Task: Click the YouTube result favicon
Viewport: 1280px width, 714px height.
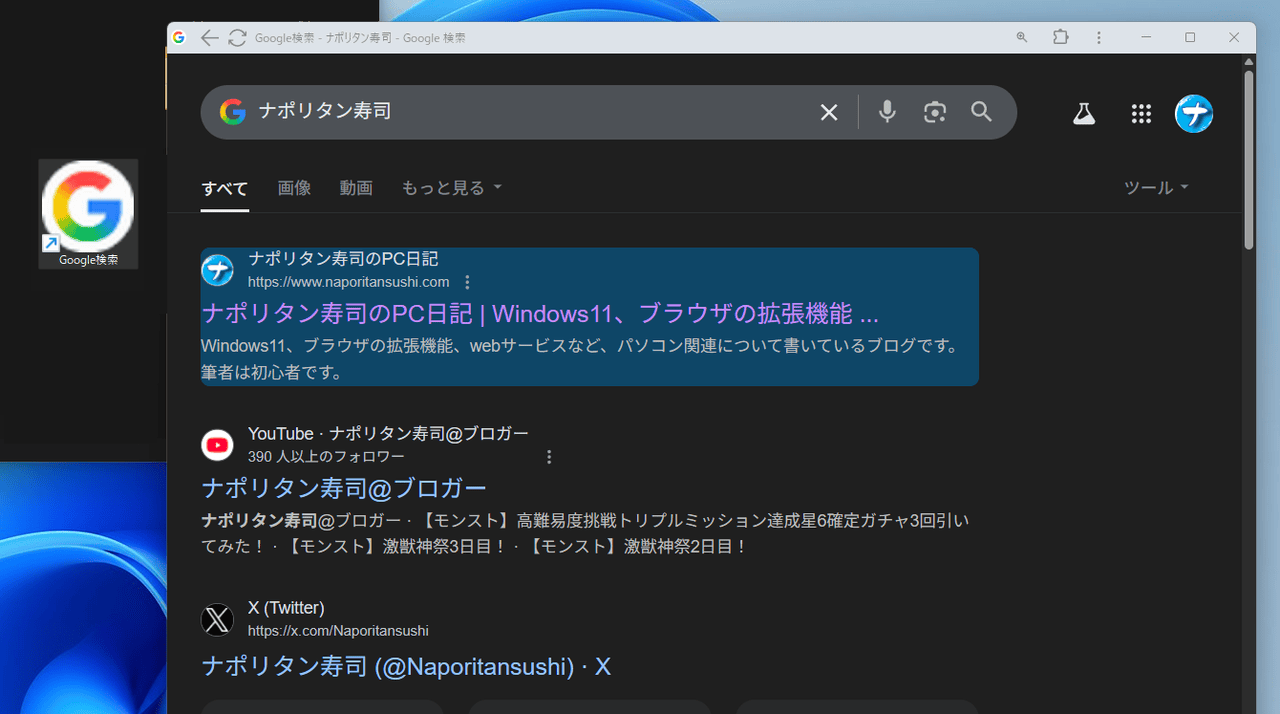Action: (217, 445)
